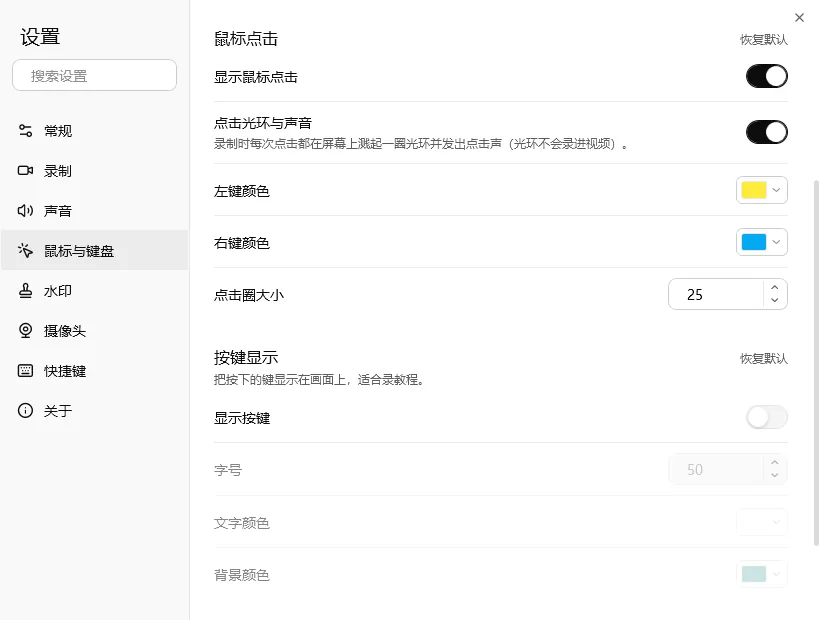Click the 点击圈大小 value field 25
This screenshot has width=820, height=620.
click(x=715, y=294)
